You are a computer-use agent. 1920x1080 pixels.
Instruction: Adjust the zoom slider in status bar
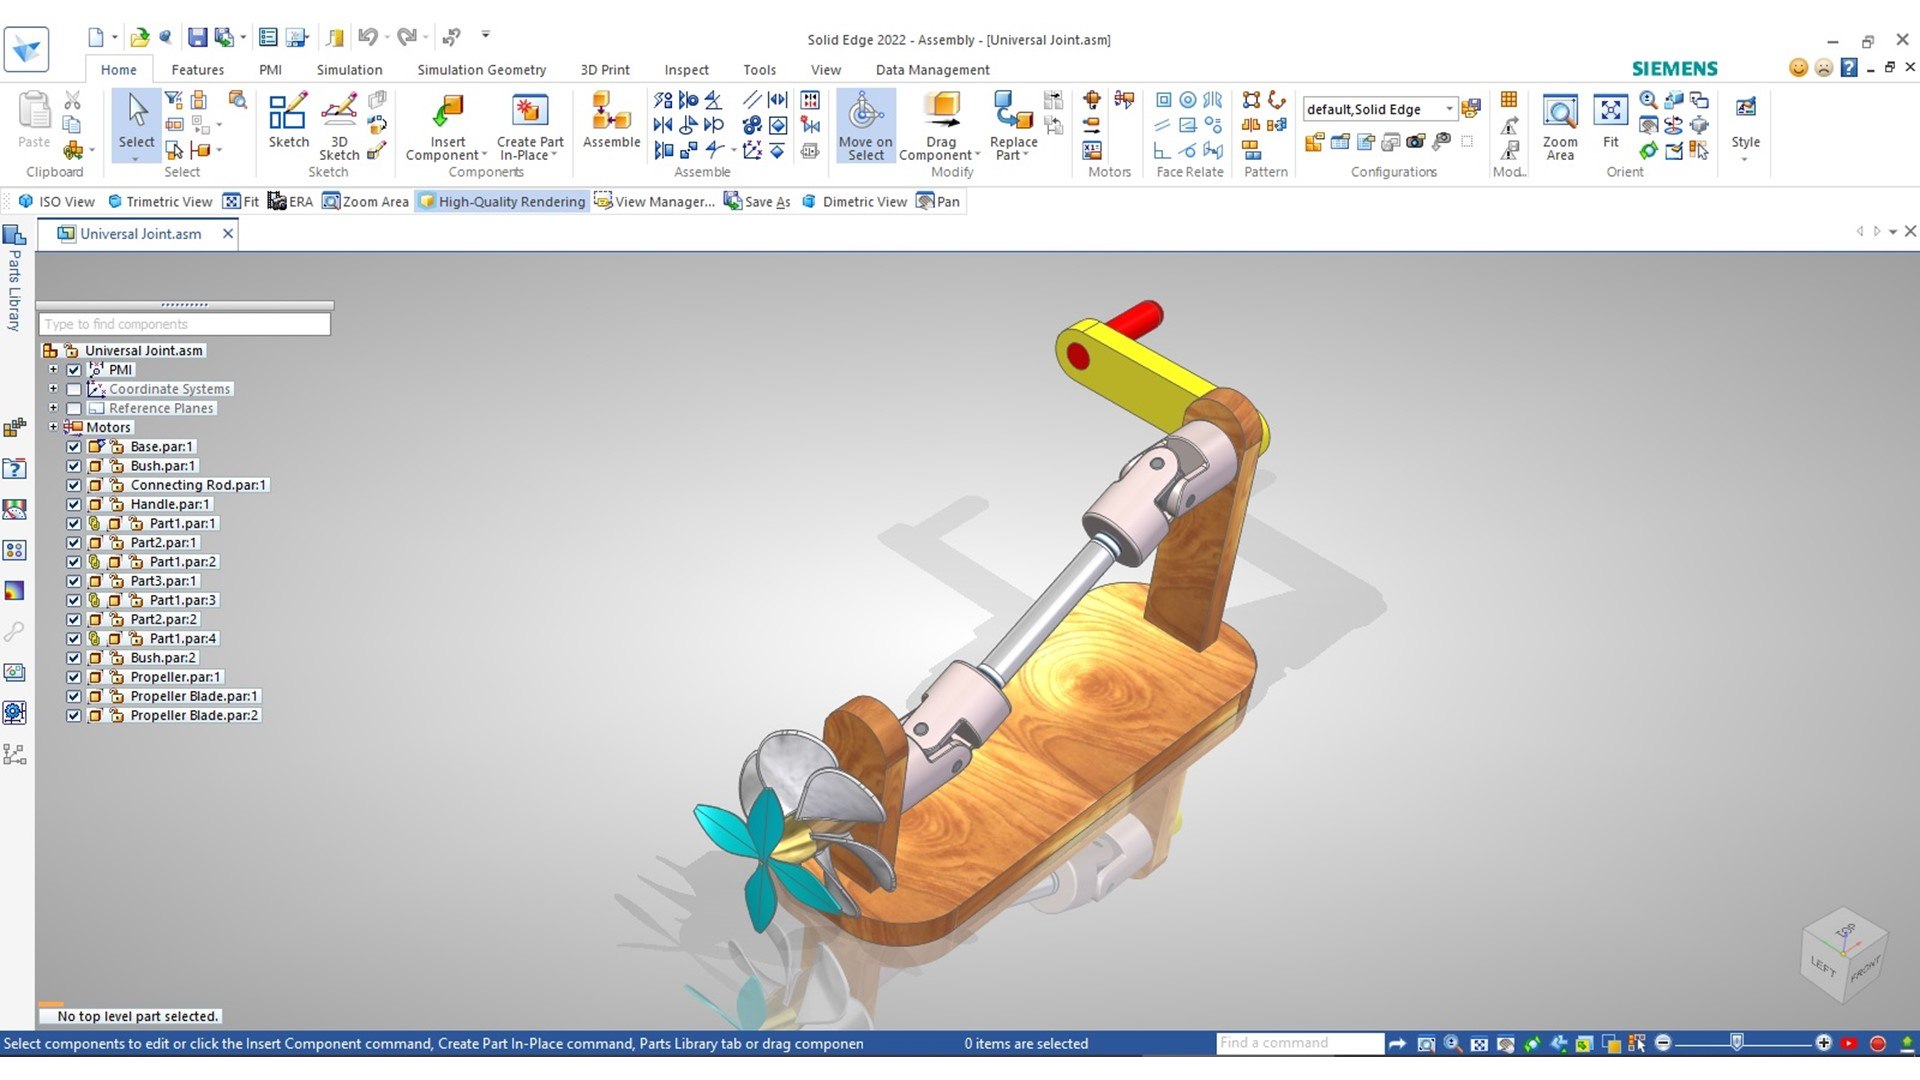coord(1737,1043)
